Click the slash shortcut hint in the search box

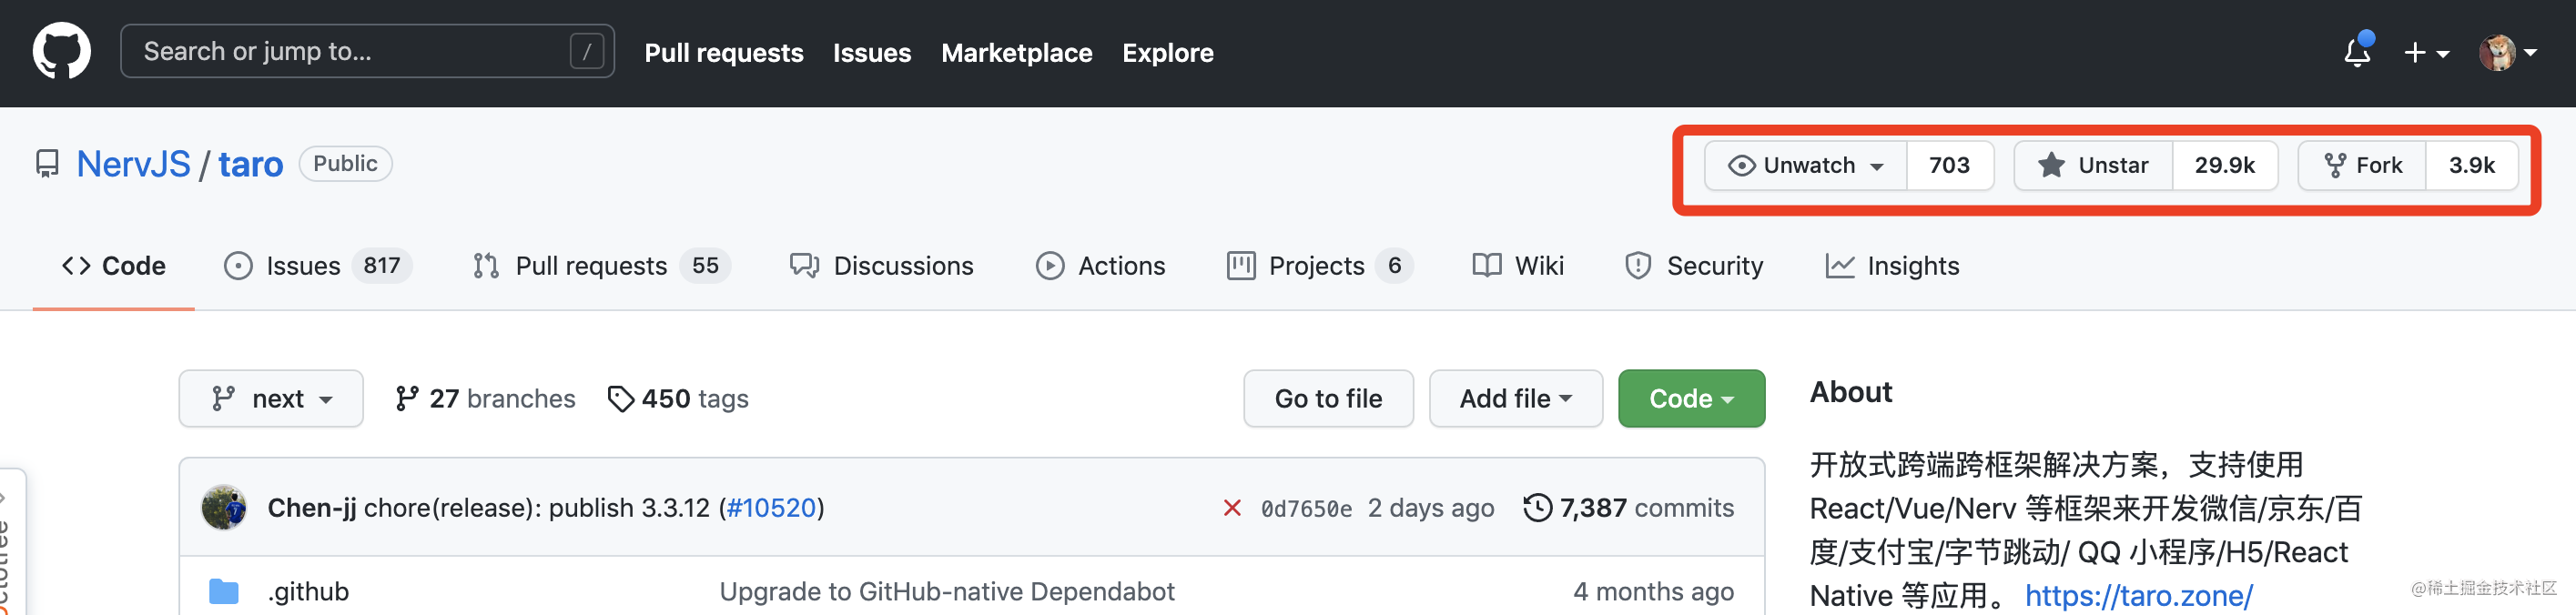coord(587,51)
